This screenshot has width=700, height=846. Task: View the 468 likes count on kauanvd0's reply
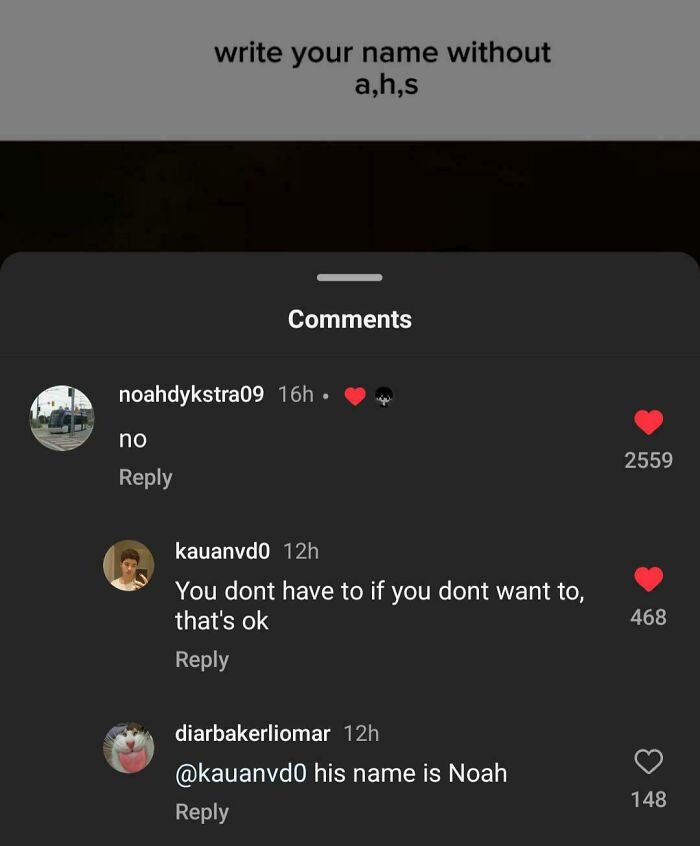click(648, 617)
